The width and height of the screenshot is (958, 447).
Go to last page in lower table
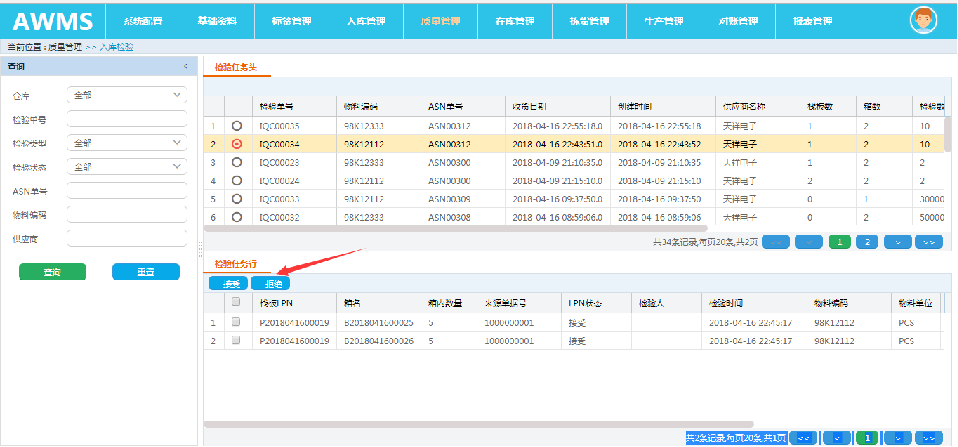(x=929, y=437)
